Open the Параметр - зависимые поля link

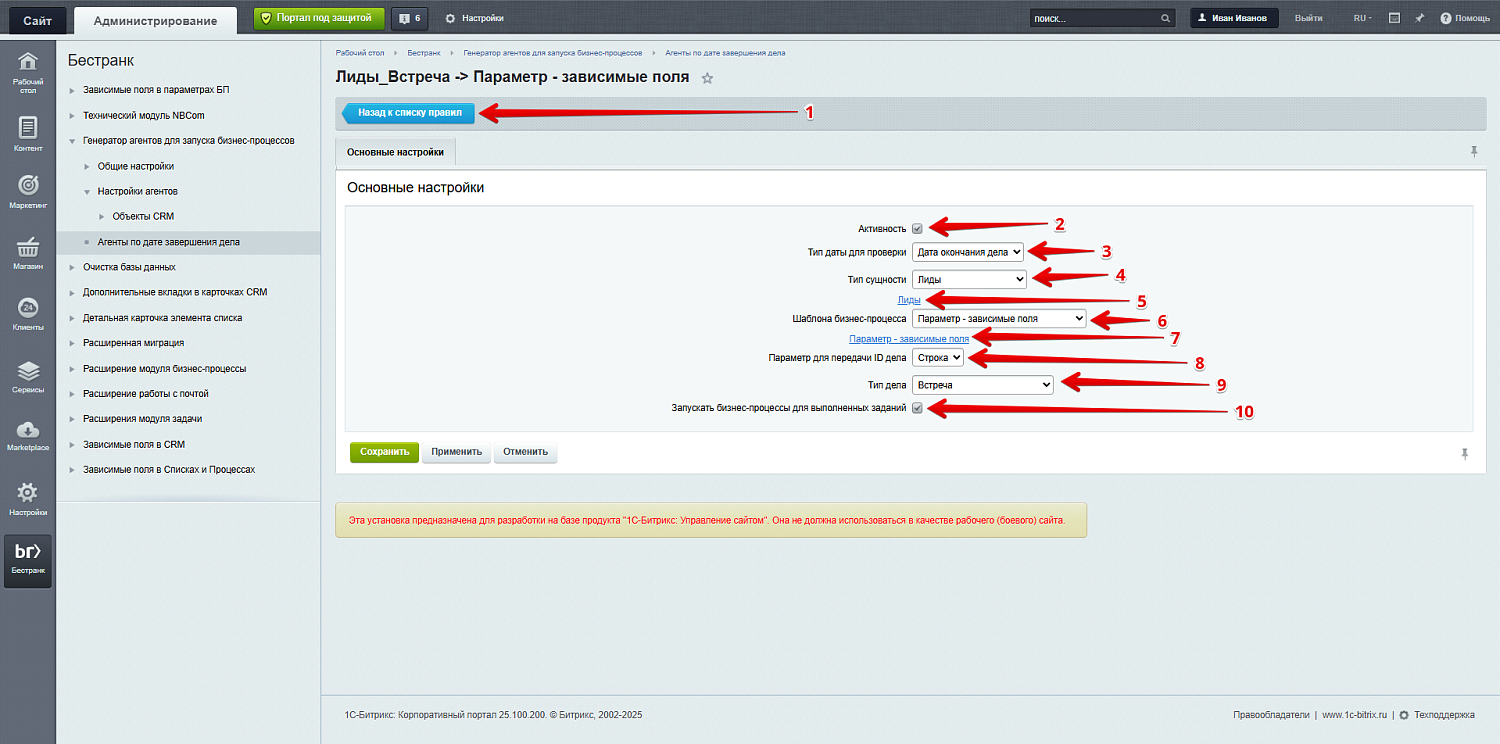908,339
